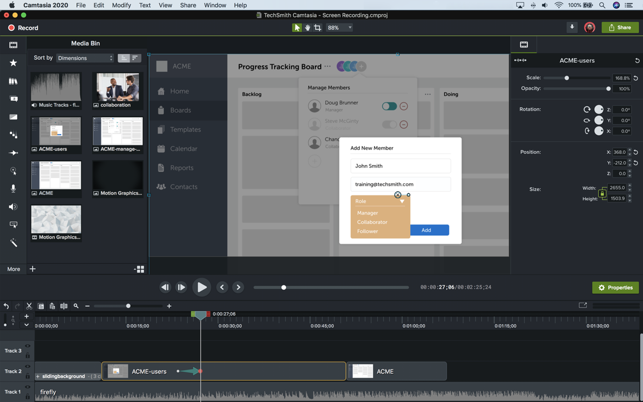
Task: Expand More tools in sidebar
Action: (x=13, y=269)
